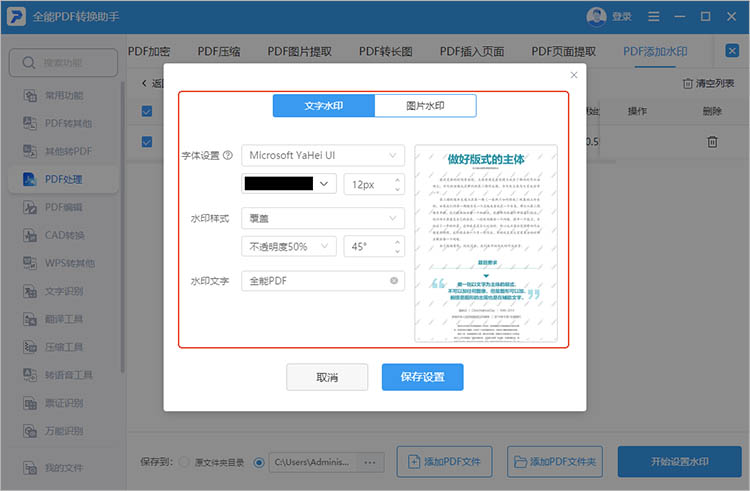Clear the watermark text with x icon

pos(394,281)
